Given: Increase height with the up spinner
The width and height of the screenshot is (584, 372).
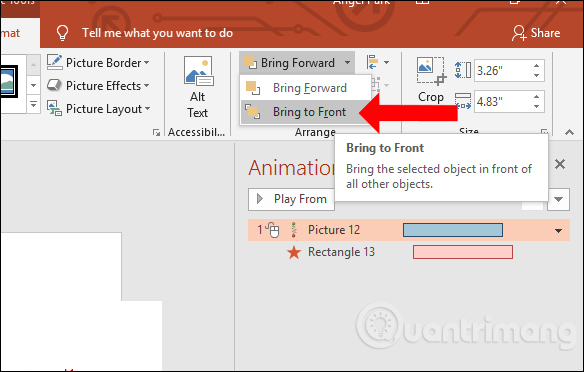Looking at the screenshot, I should pos(536,66).
